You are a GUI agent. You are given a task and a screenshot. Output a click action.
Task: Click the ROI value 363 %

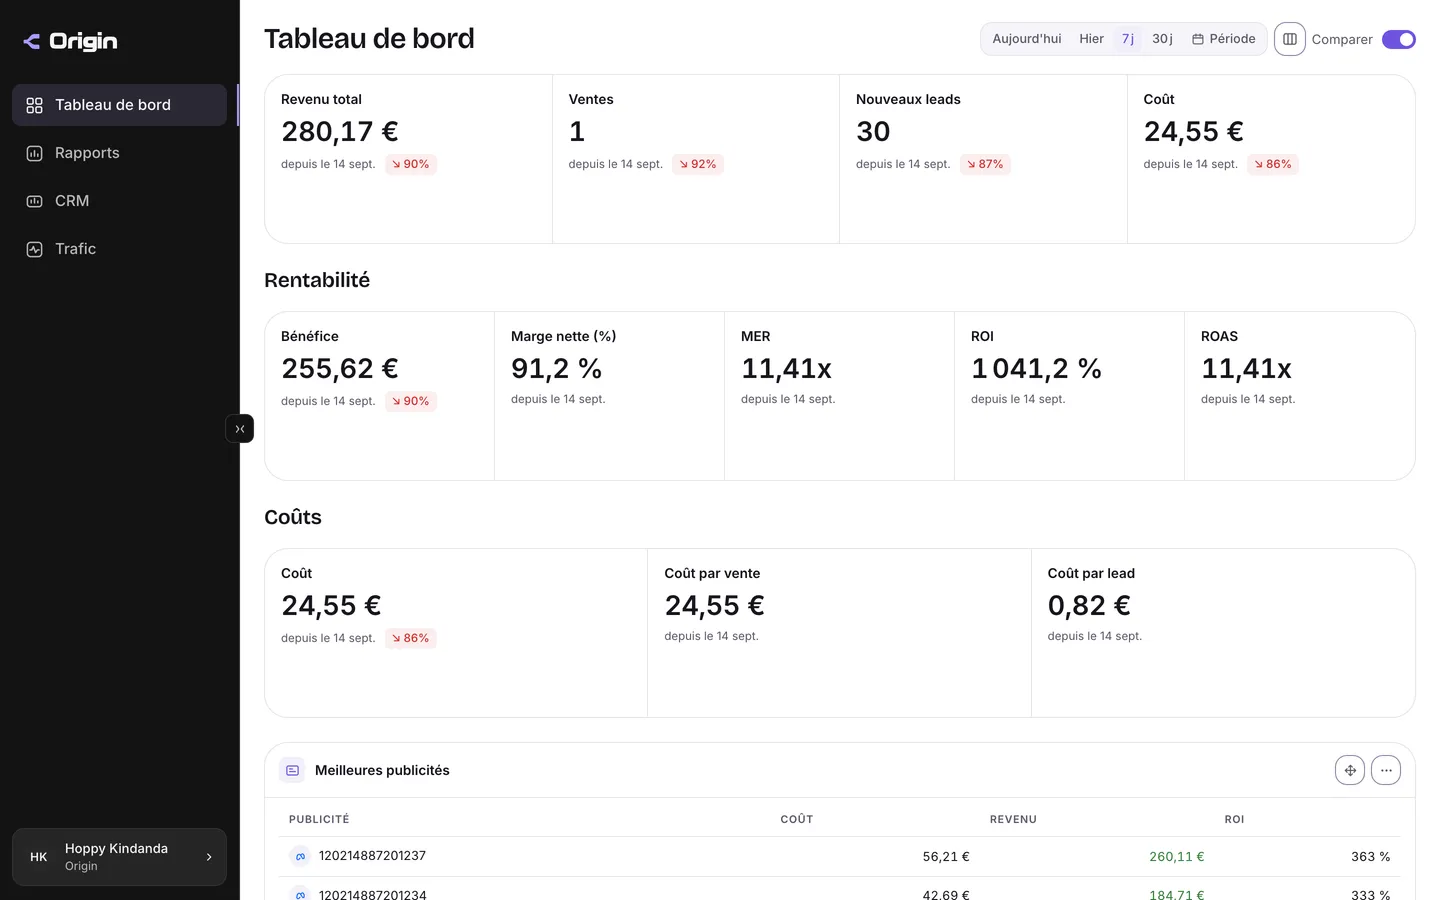(x=1371, y=857)
